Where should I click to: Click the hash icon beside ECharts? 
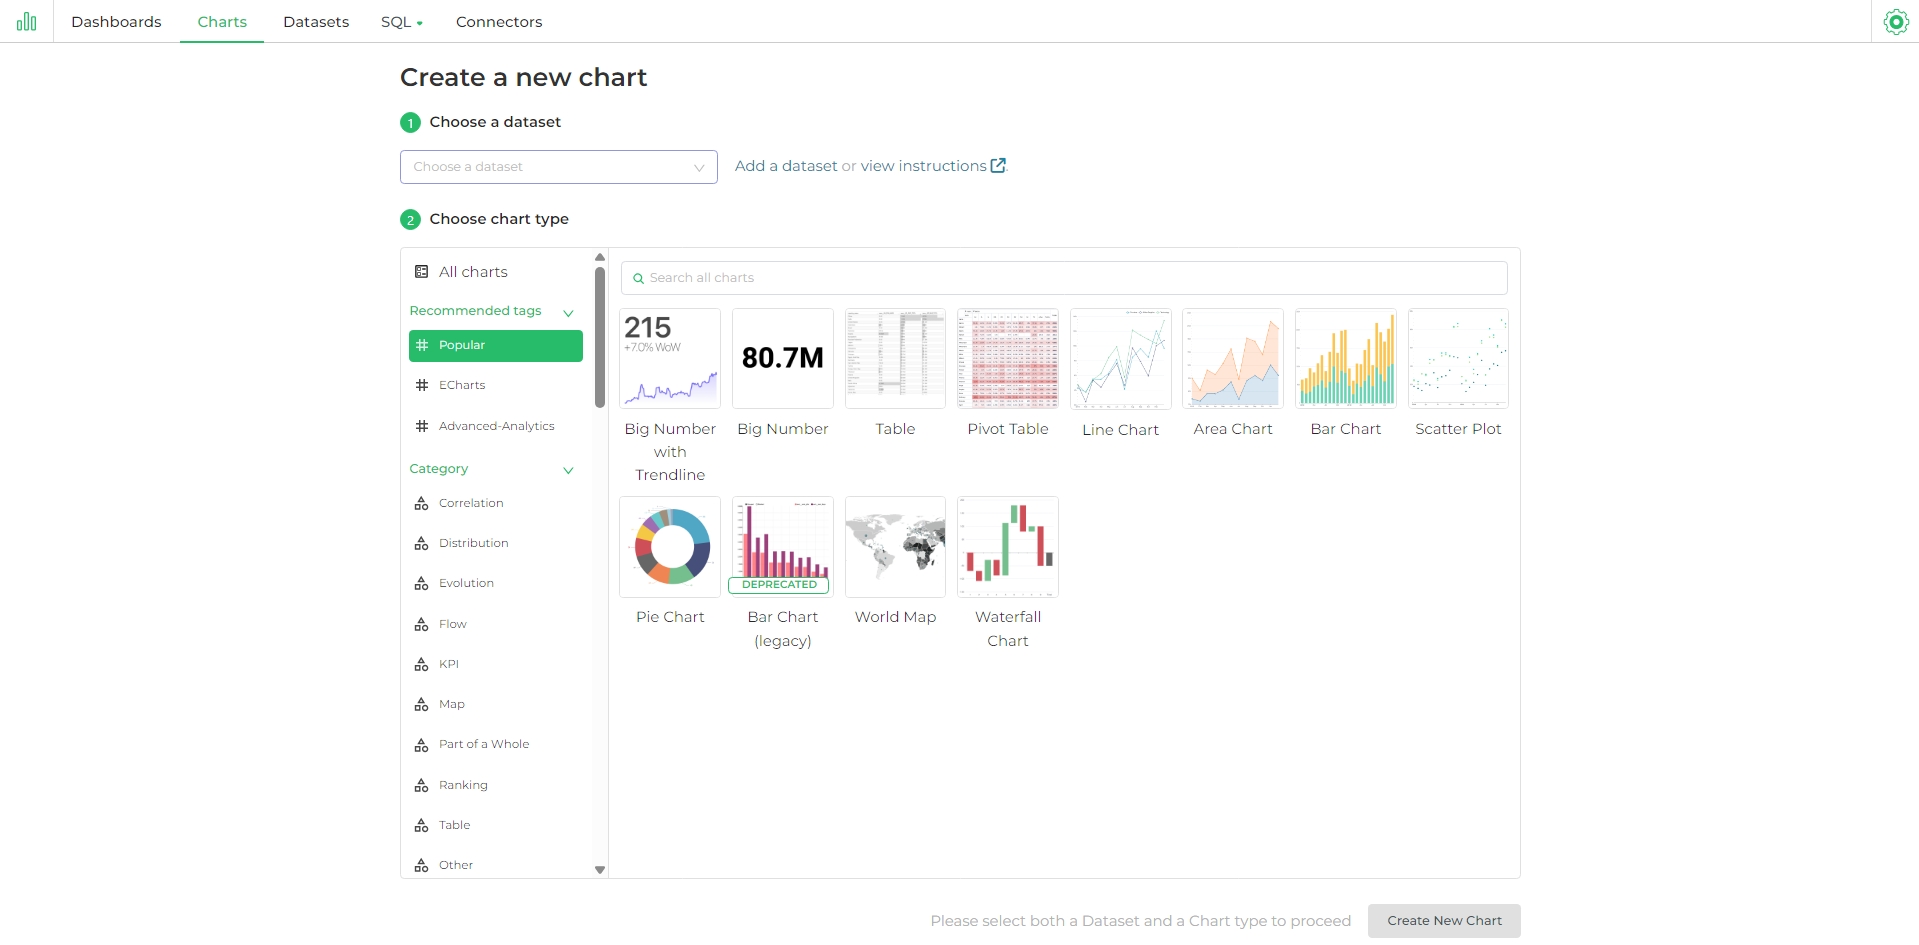click(x=422, y=385)
